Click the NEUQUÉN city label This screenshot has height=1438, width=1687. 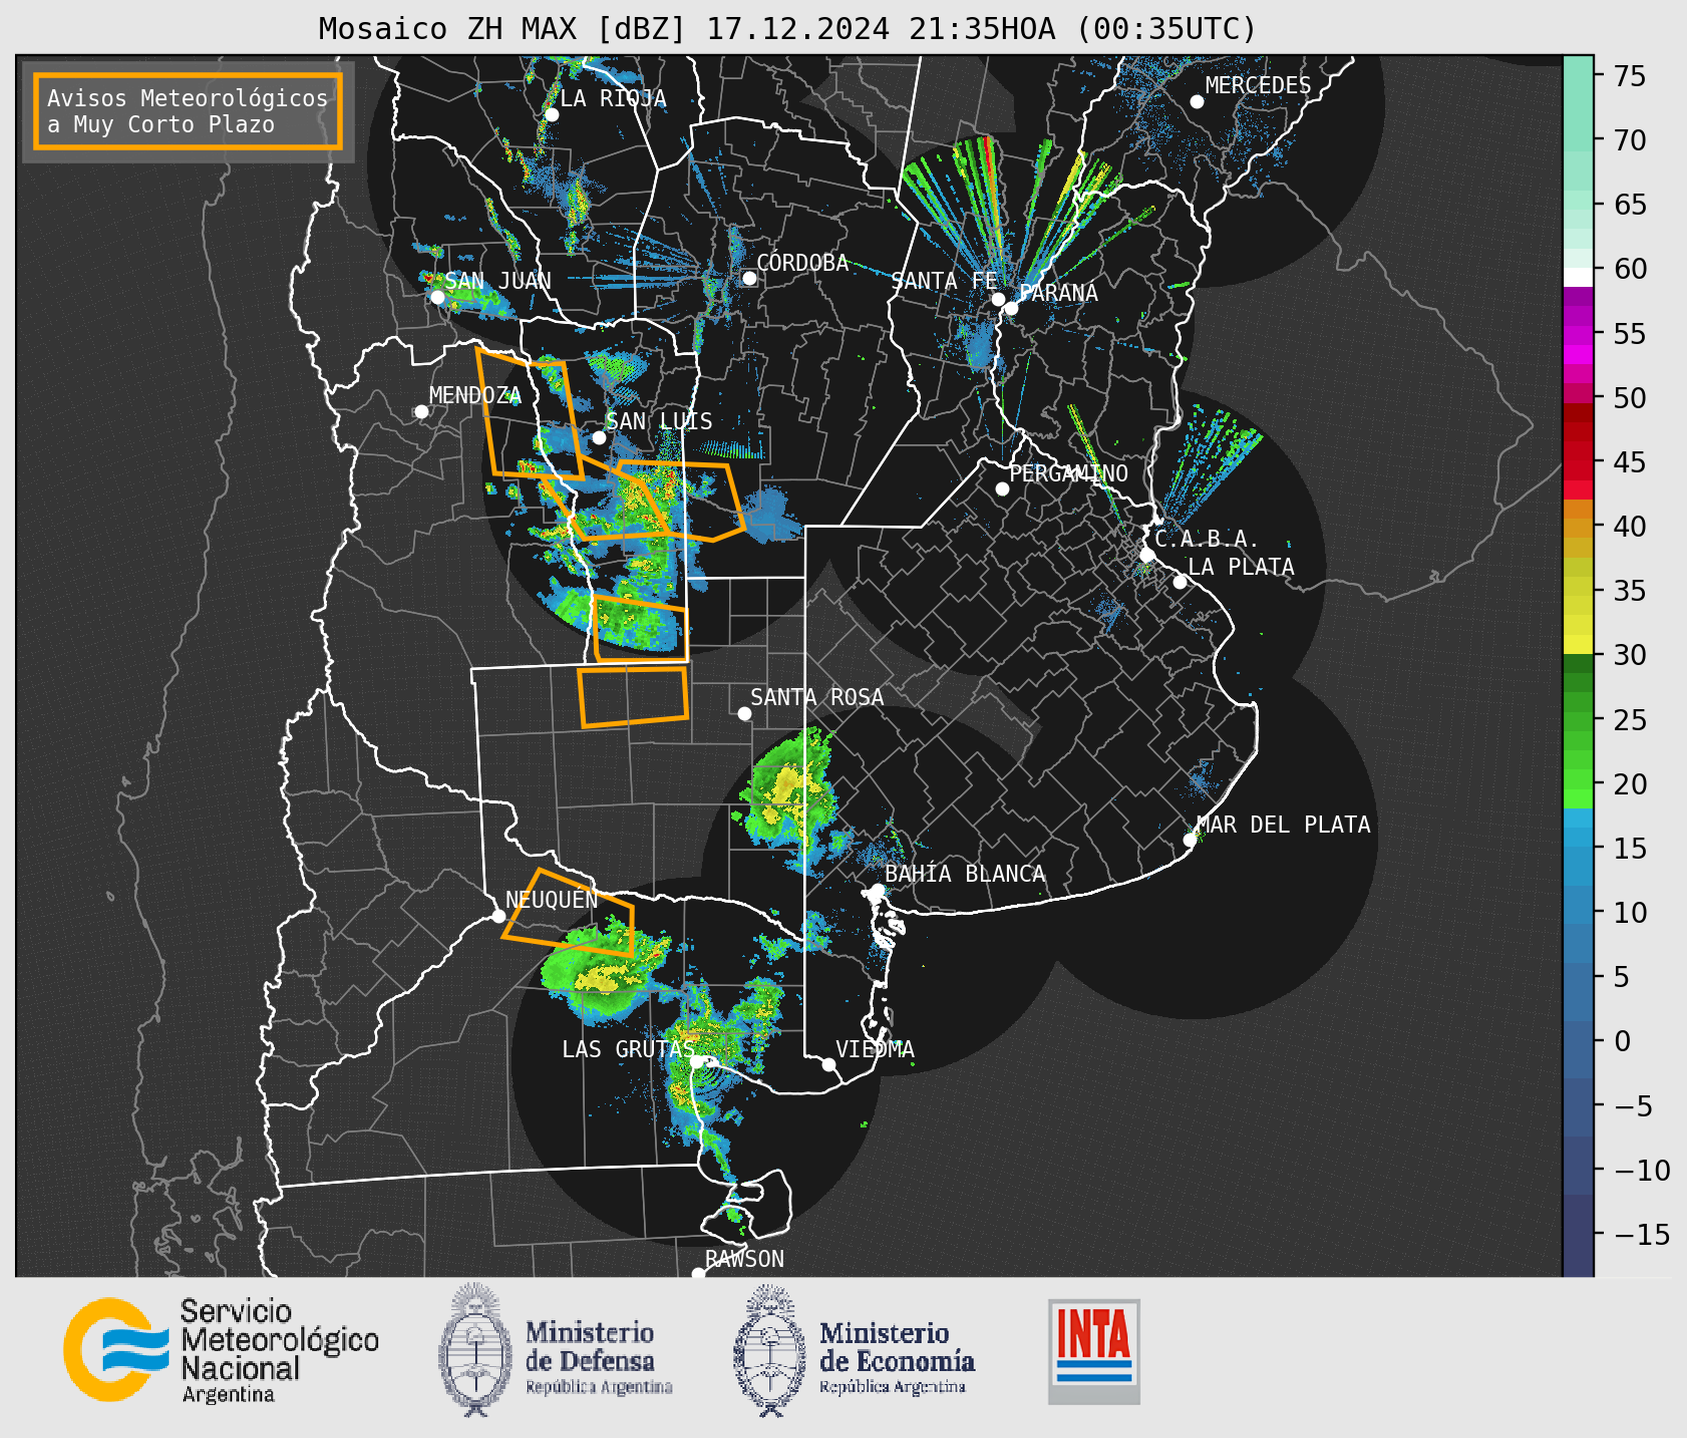(551, 899)
